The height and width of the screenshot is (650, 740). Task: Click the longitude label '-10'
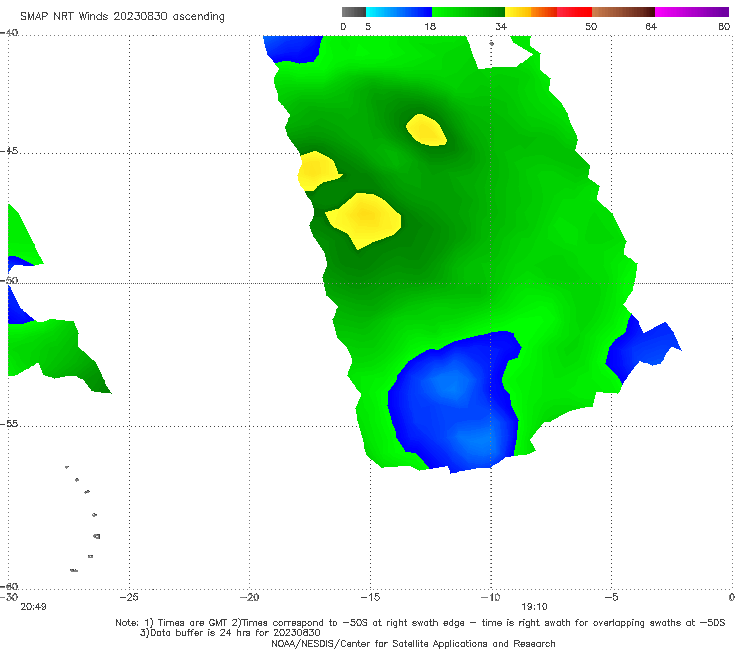coord(490,597)
